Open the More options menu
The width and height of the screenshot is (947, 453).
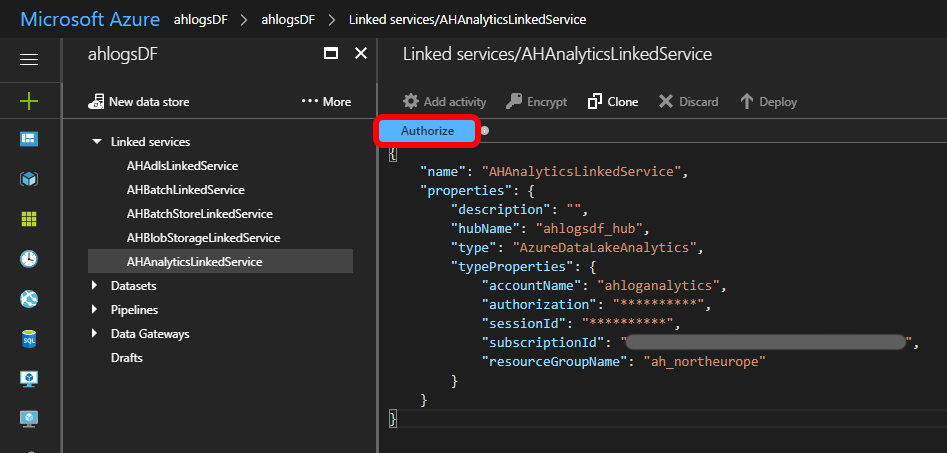(326, 101)
